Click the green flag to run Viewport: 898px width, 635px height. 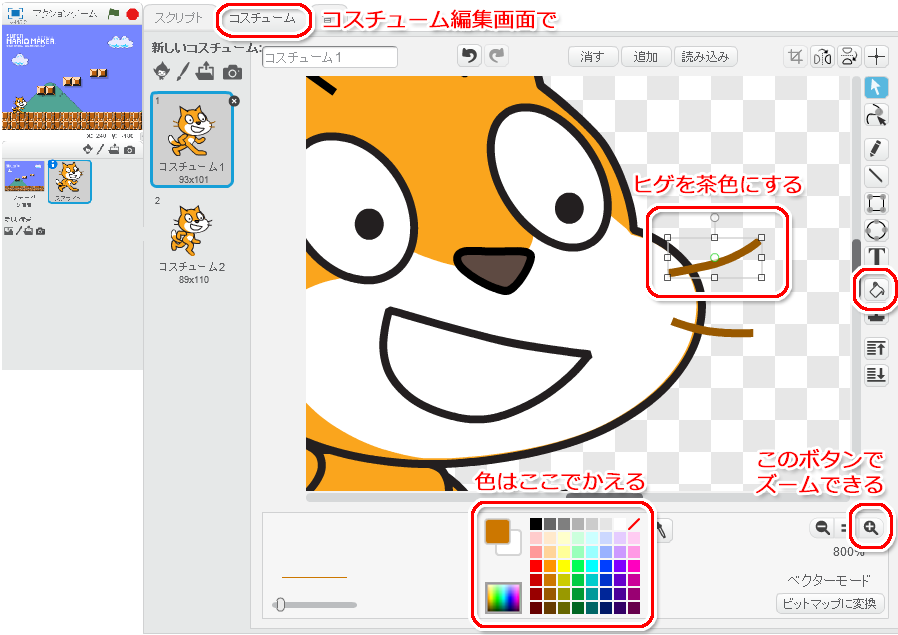click(x=114, y=14)
